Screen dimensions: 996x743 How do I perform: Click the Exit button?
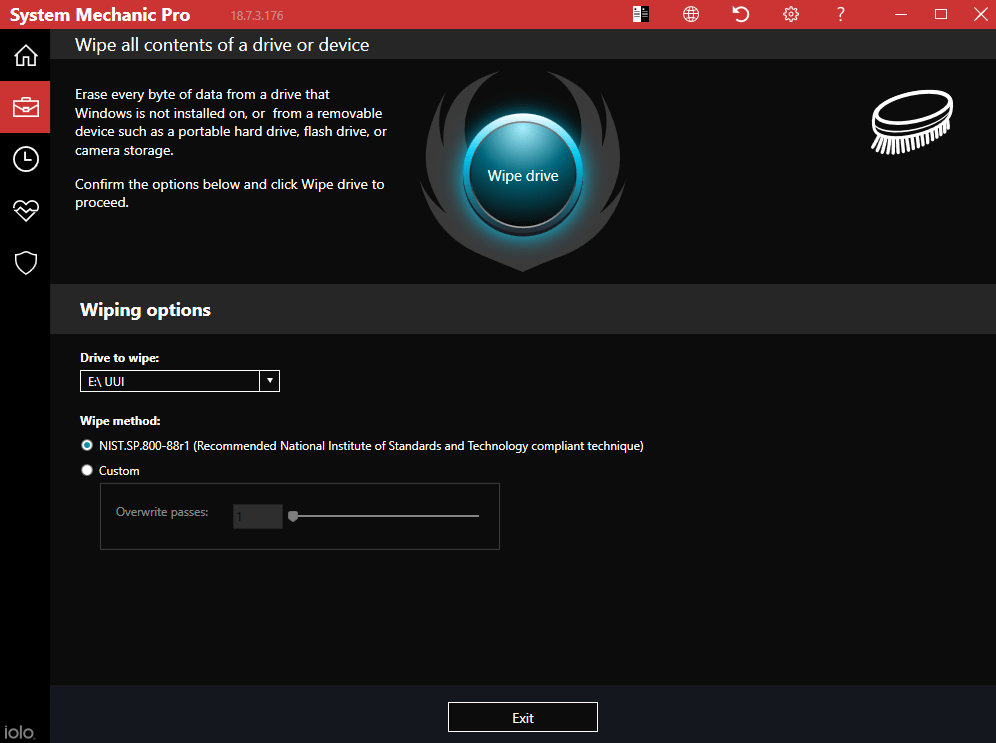coord(523,717)
